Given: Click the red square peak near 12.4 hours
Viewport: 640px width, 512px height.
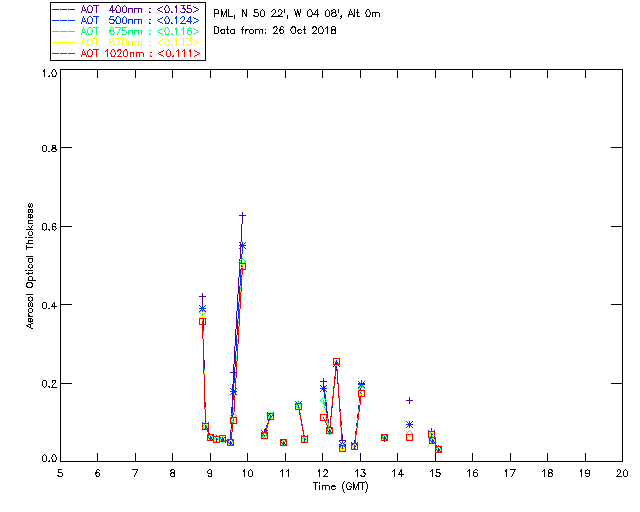Looking at the screenshot, I should pos(336,362).
